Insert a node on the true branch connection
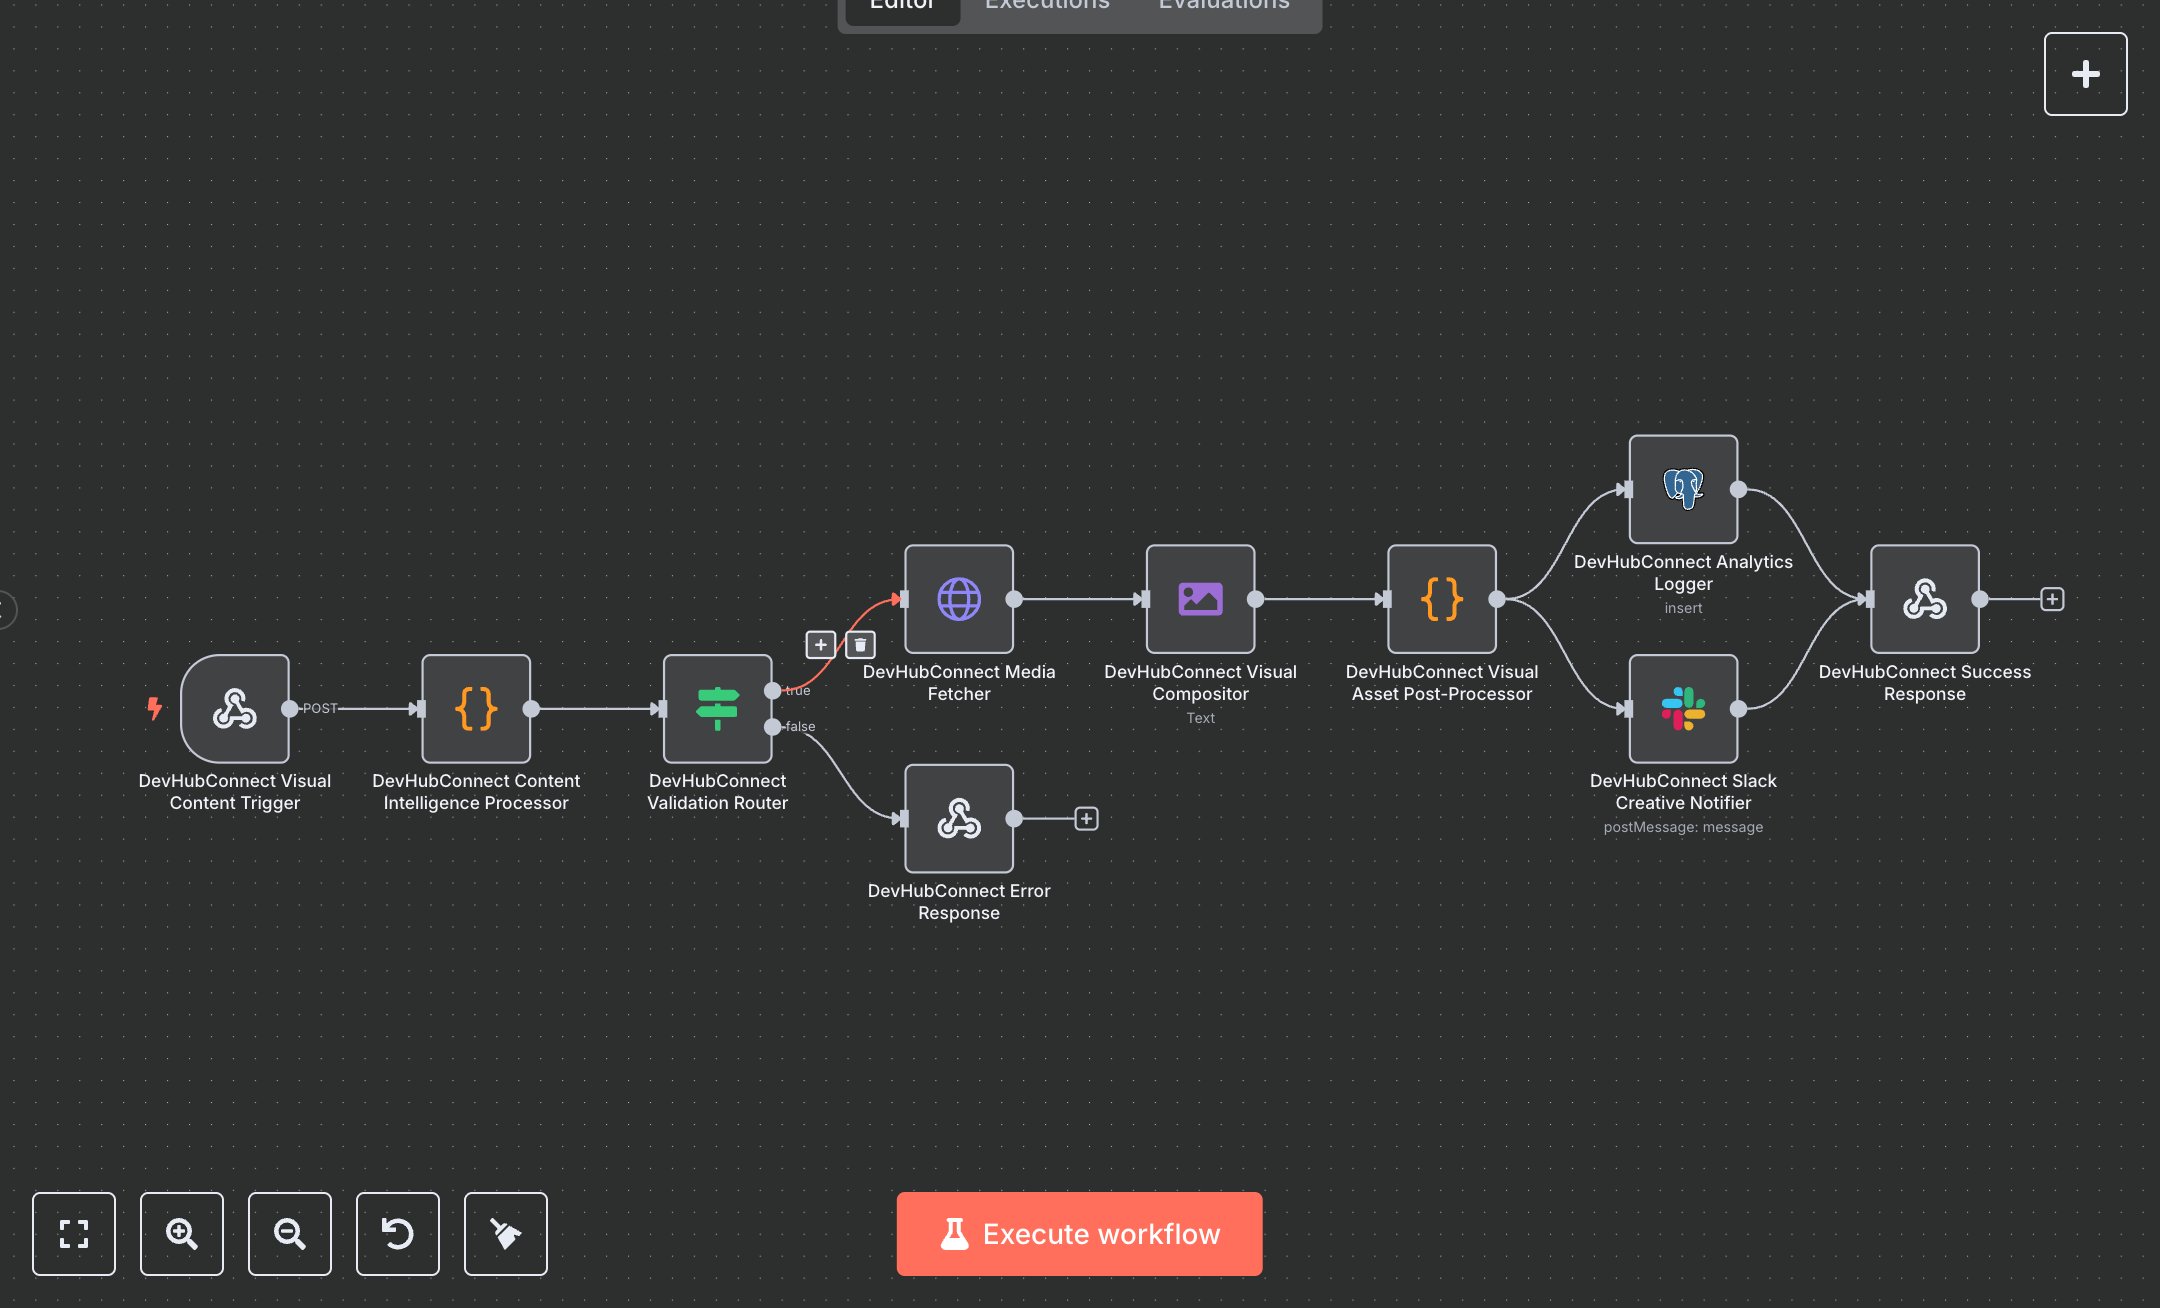 pyautogui.click(x=820, y=645)
